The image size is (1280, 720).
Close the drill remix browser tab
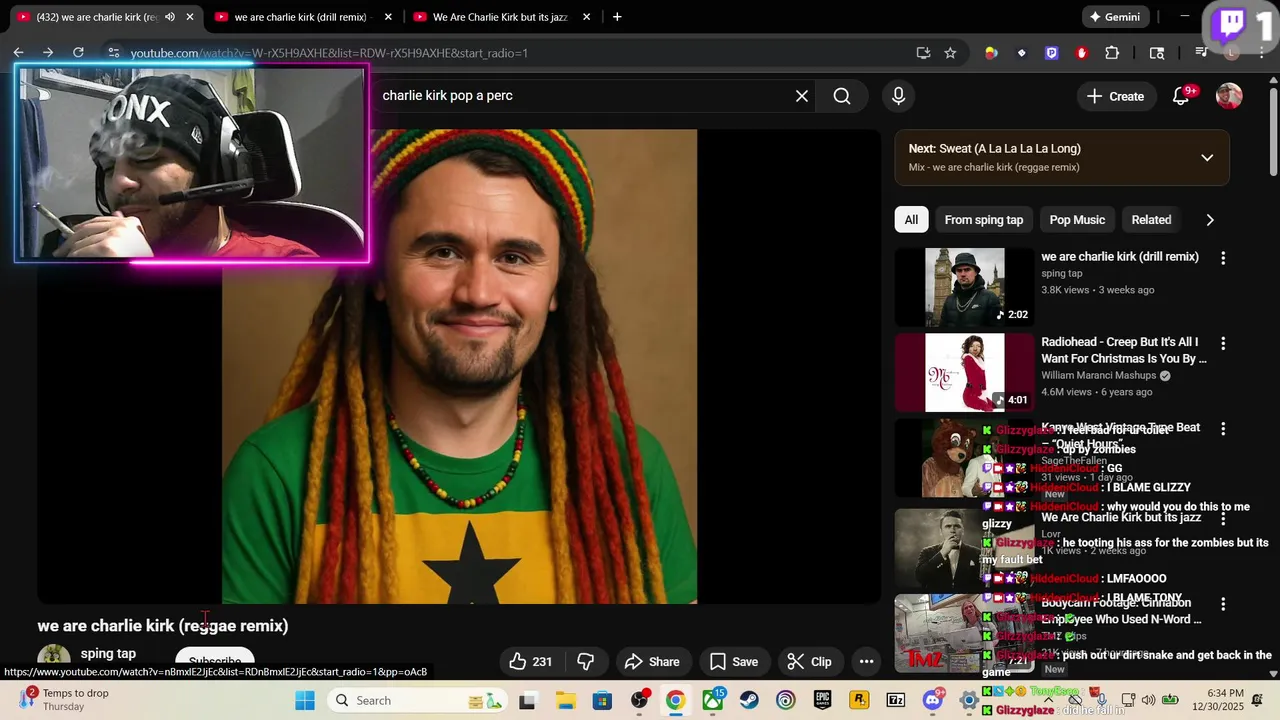click(x=388, y=17)
